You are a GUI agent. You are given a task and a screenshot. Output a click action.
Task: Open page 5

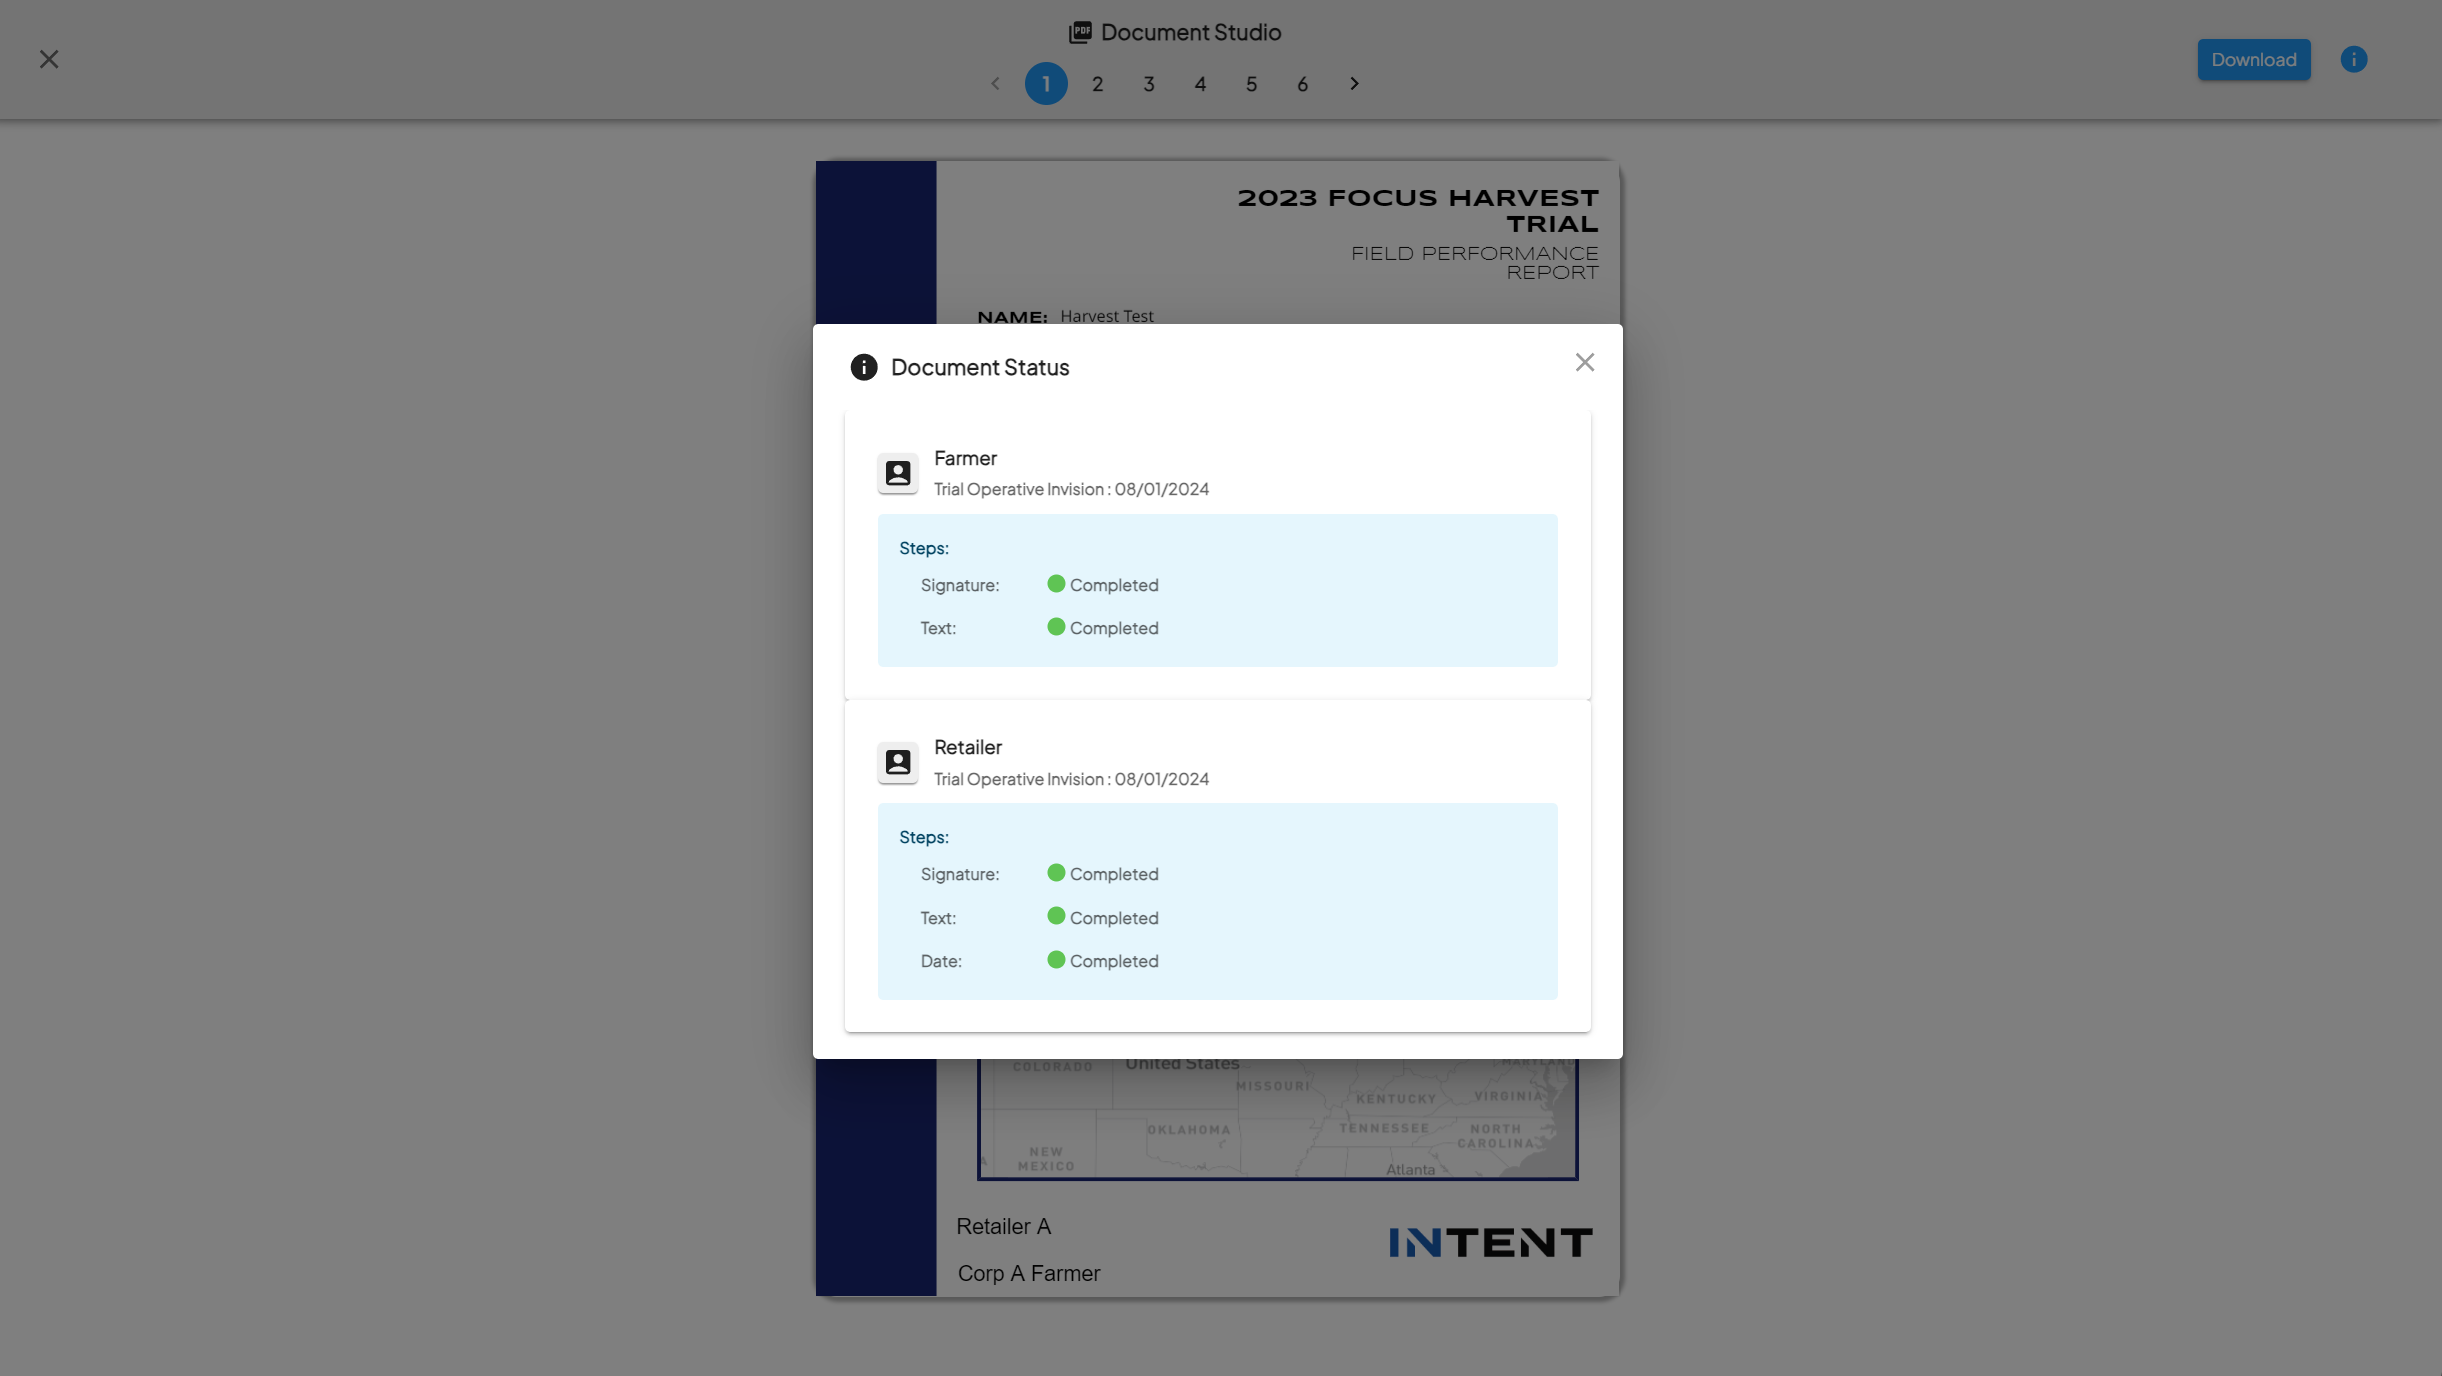coord(1251,84)
